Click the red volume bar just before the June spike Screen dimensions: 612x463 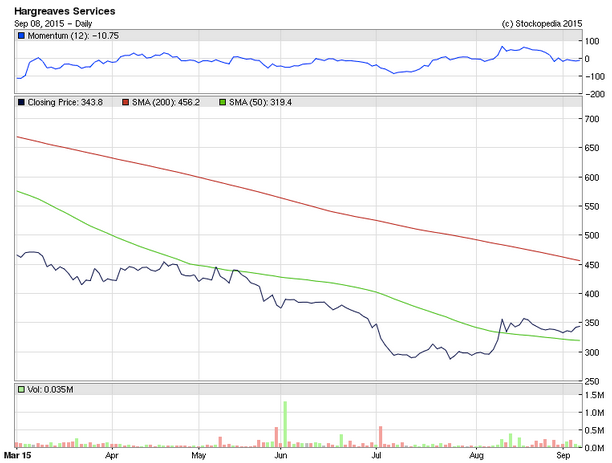click(x=276, y=437)
